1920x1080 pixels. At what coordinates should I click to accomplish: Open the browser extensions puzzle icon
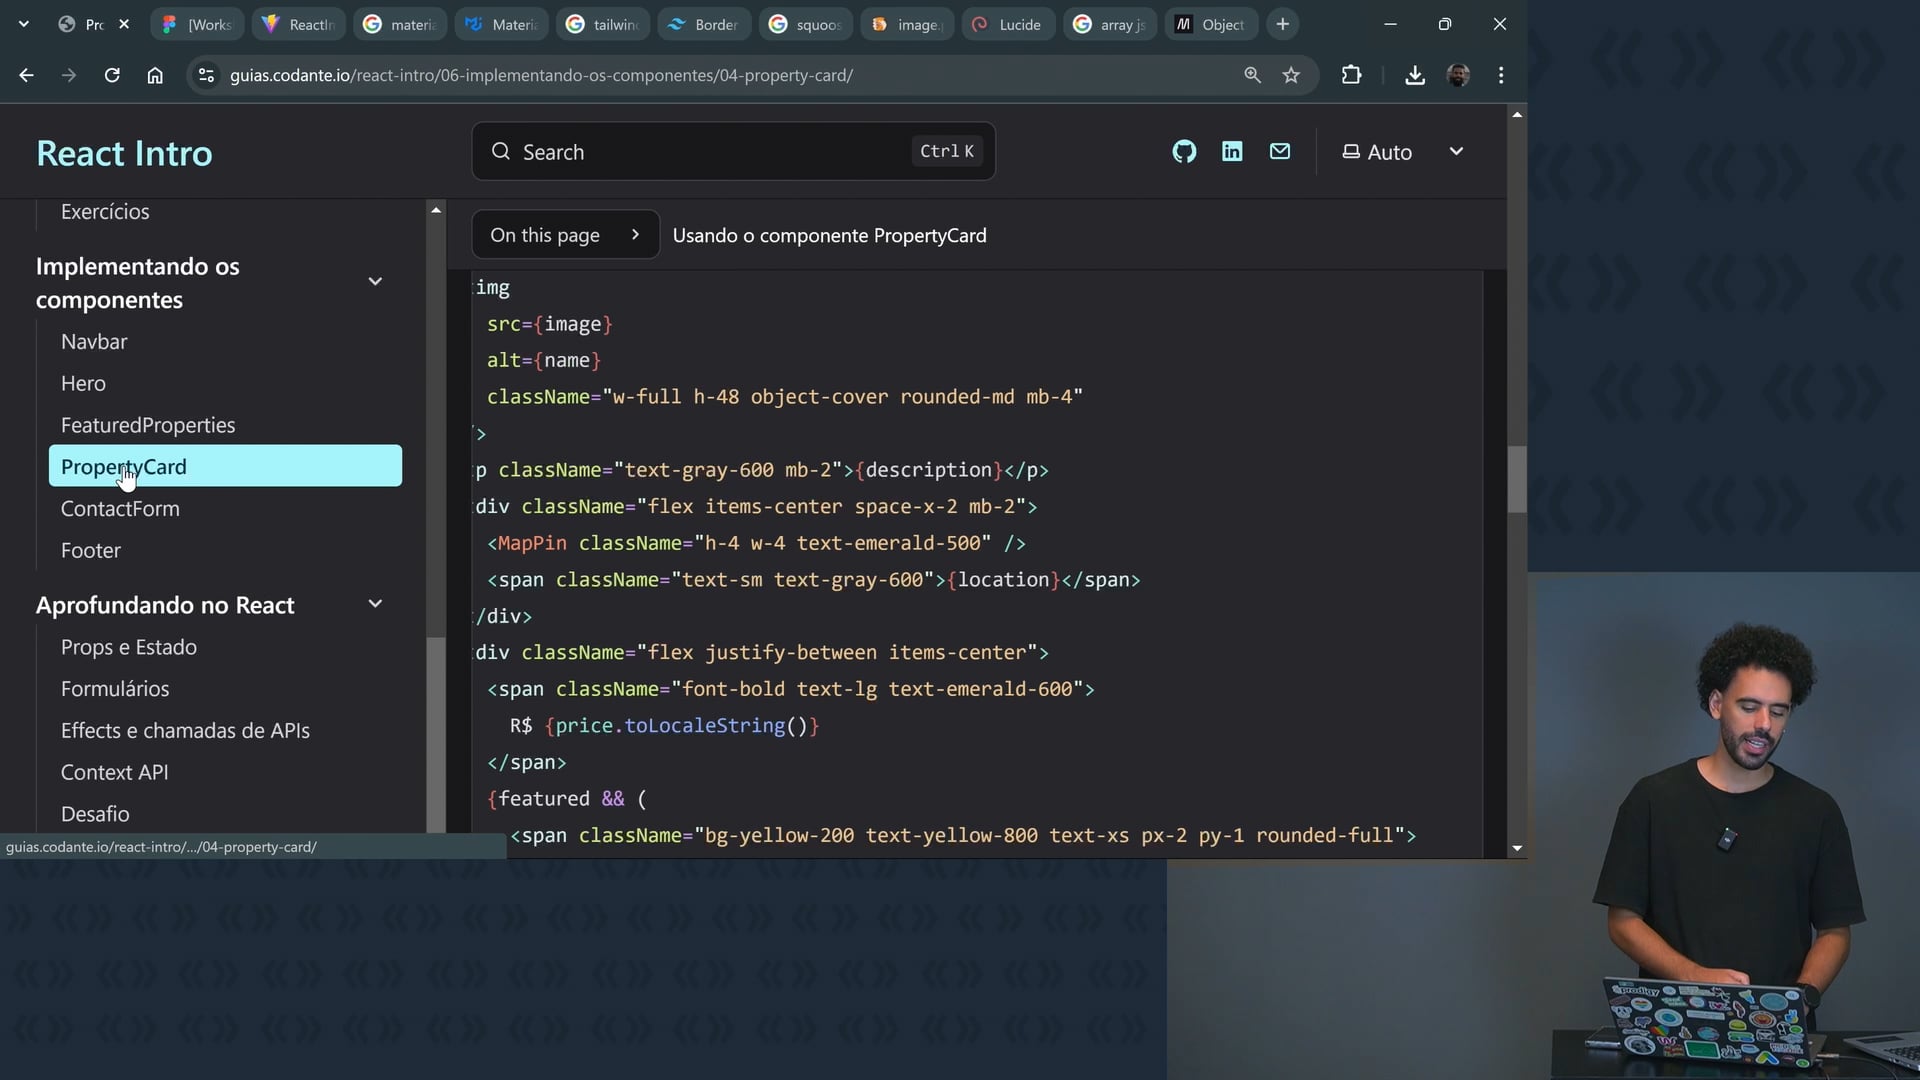click(x=1351, y=75)
